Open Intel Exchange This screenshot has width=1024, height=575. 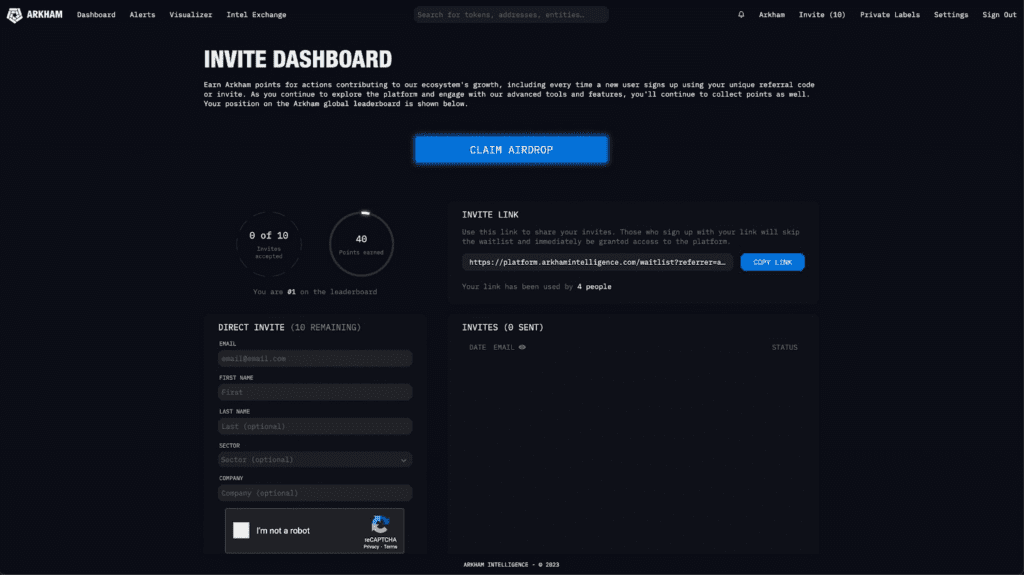click(x=256, y=14)
